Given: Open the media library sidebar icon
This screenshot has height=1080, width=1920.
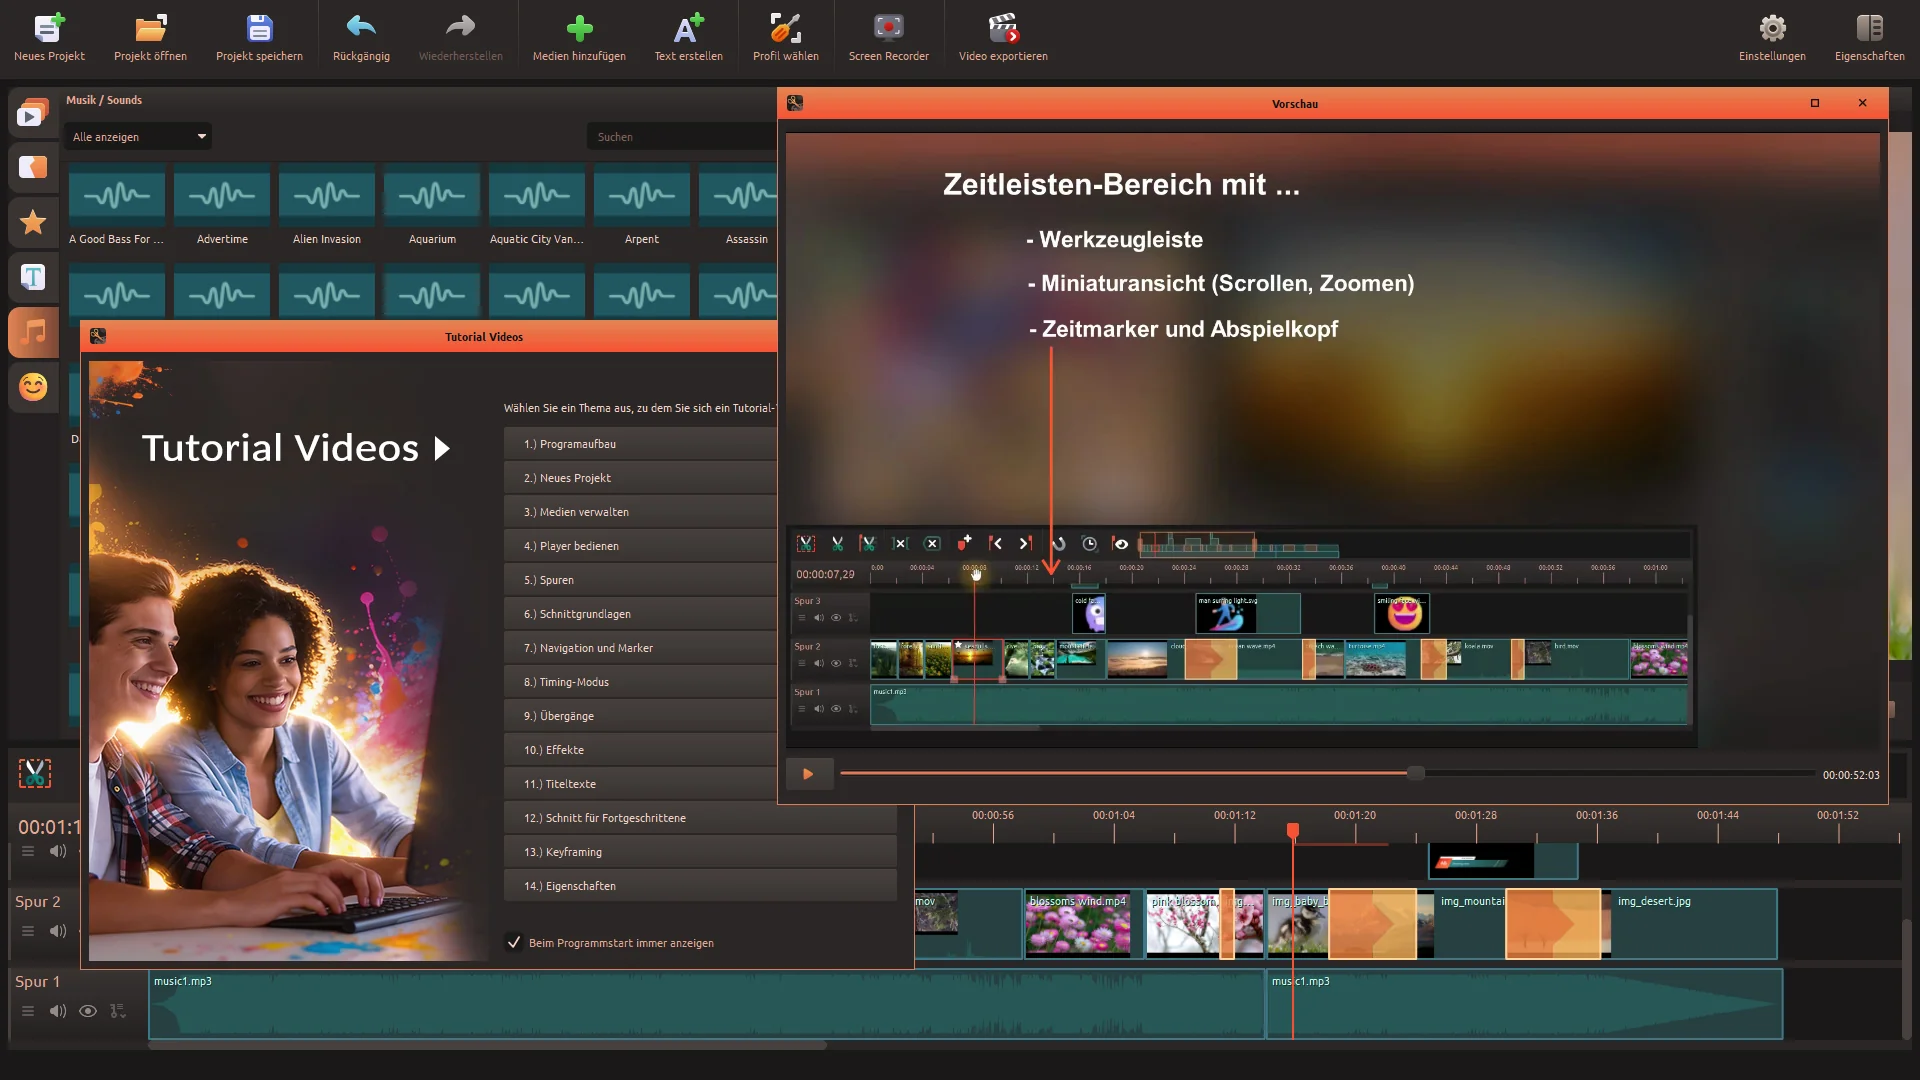Looking at the screenshot, I should 33,113.
